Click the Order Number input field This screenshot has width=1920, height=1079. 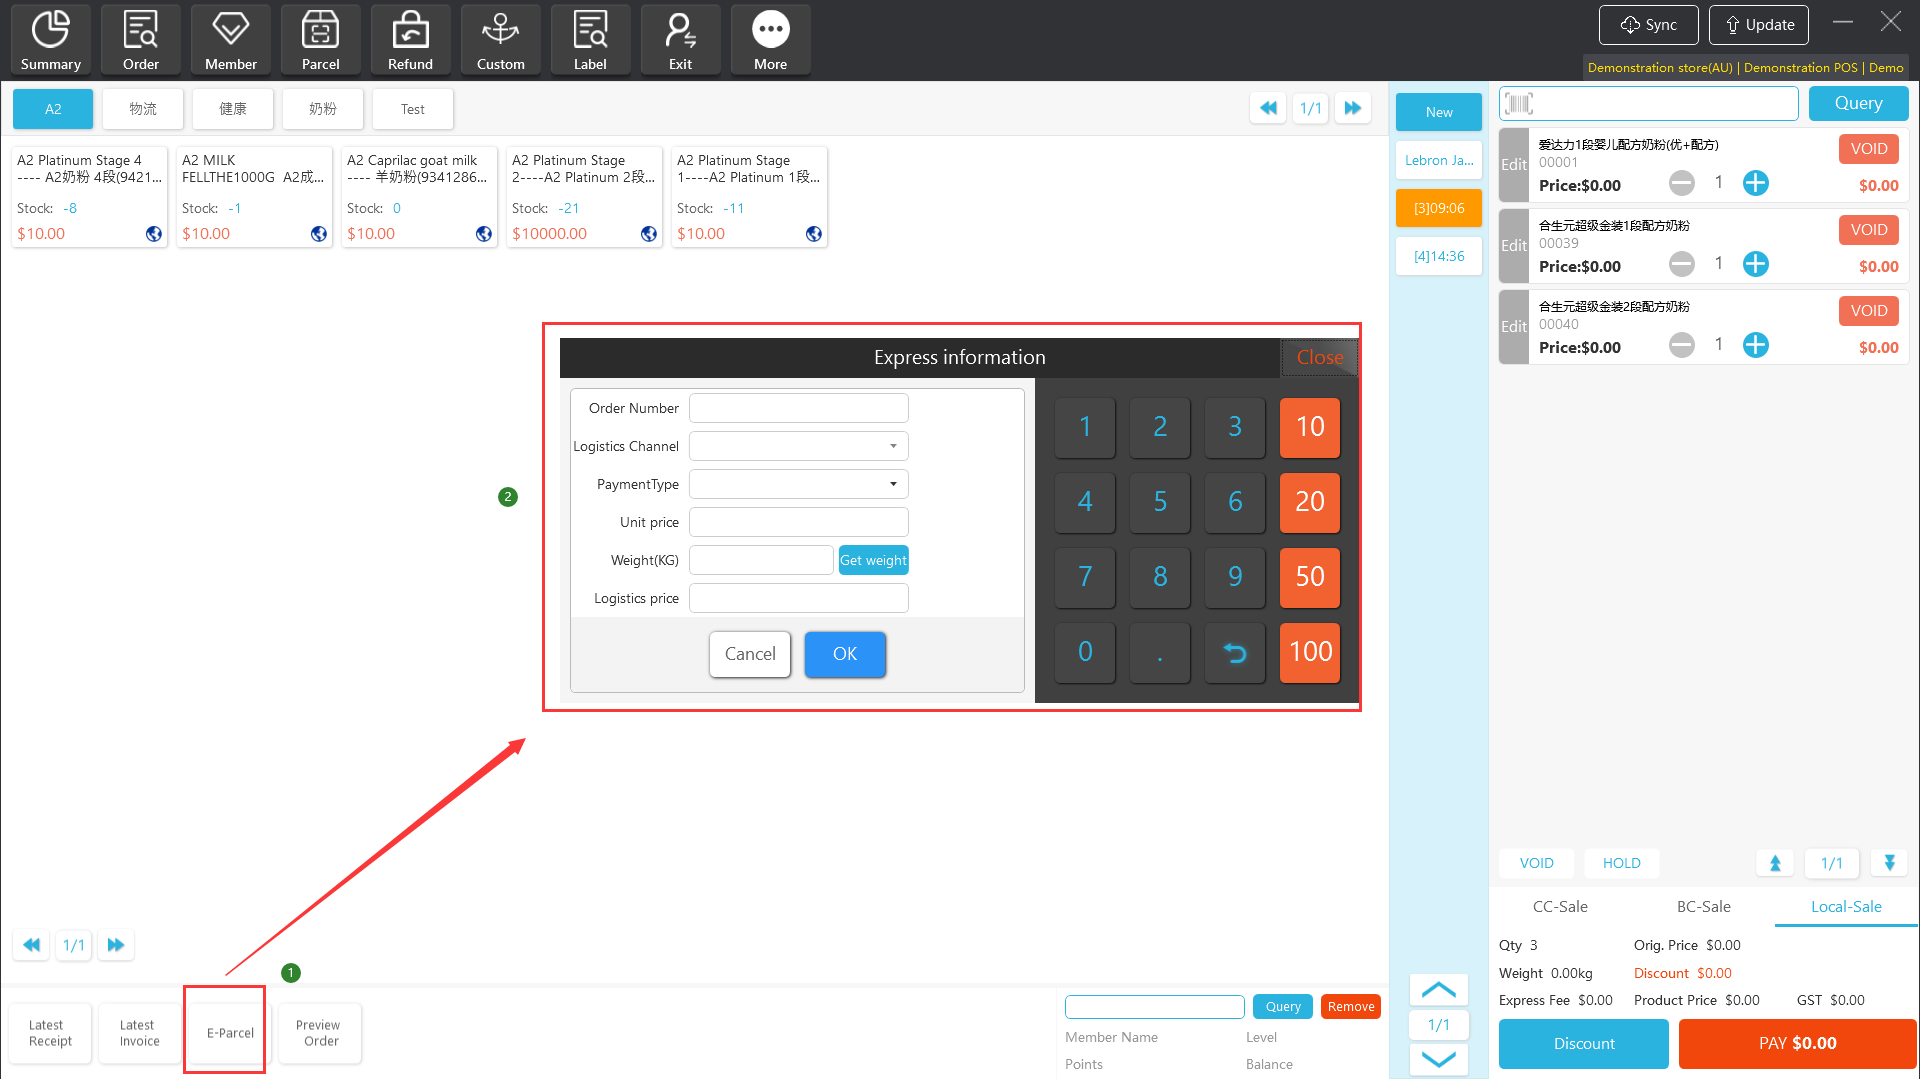(798, 408)
